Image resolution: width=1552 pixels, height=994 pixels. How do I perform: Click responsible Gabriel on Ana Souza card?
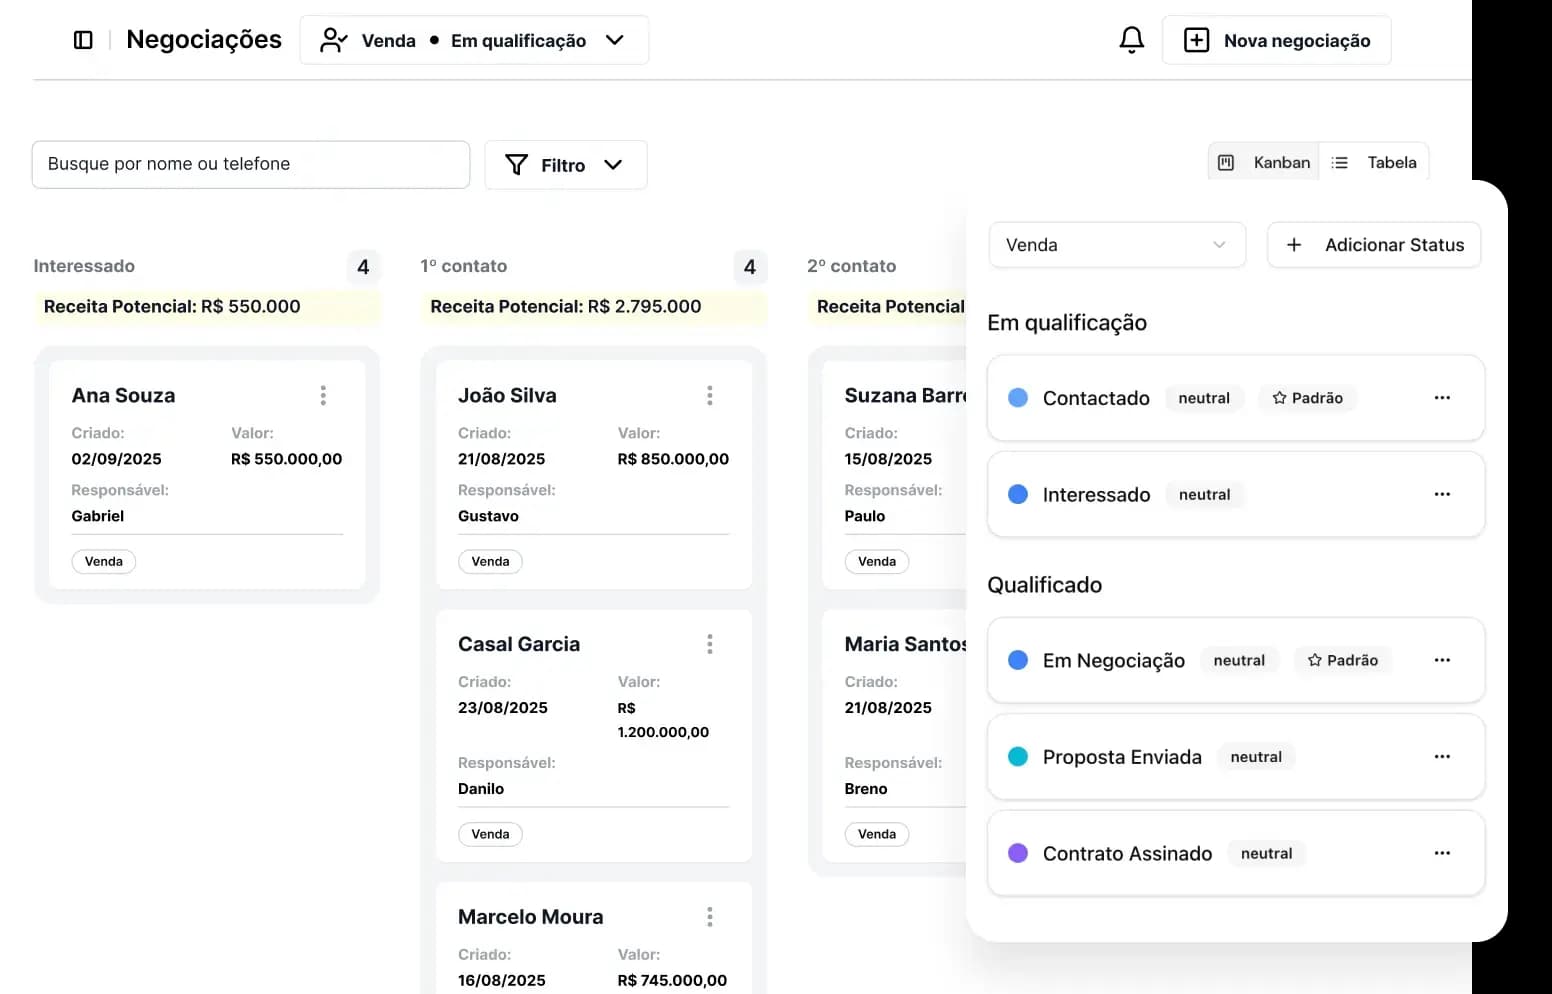98,516
